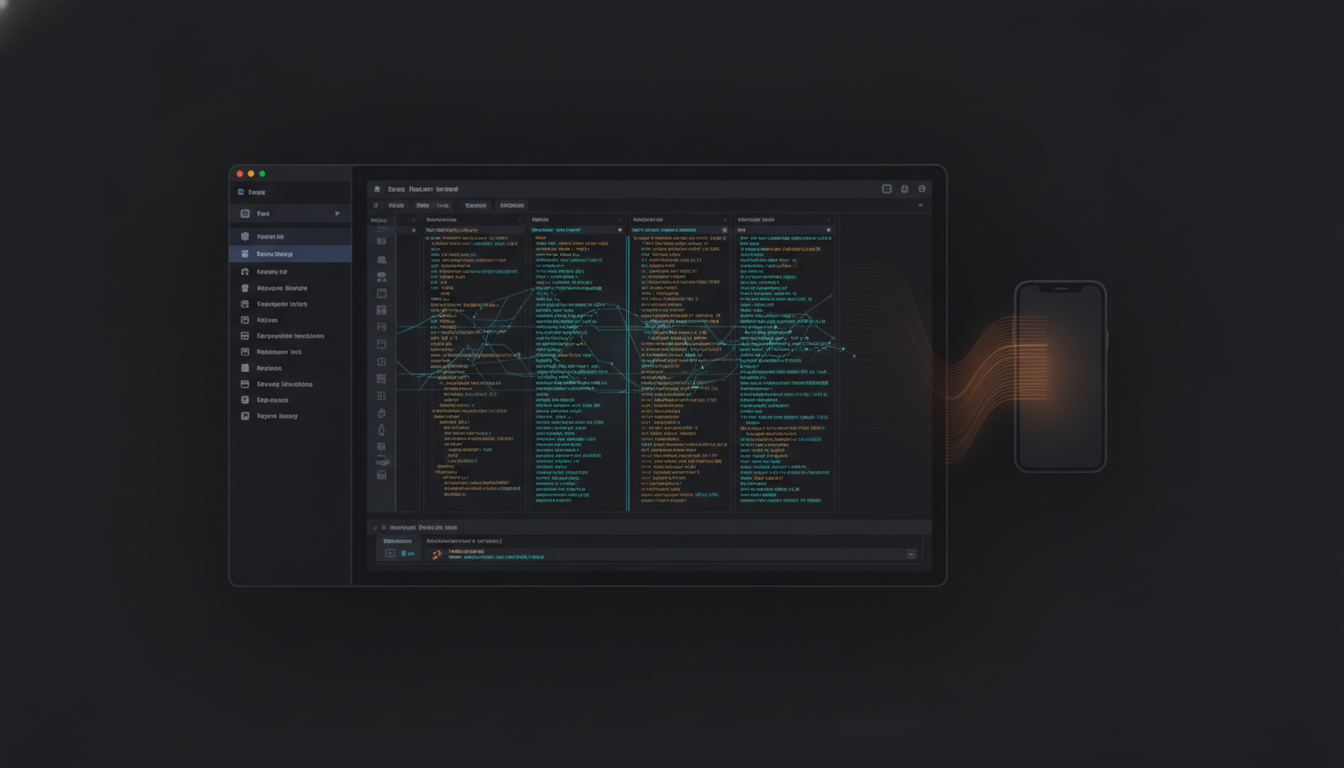Image resolution: width=1344 pixels, height=768 pixels.
Task: Click the grid layout icon in top-right toolbar
Action: pos(886,189)
